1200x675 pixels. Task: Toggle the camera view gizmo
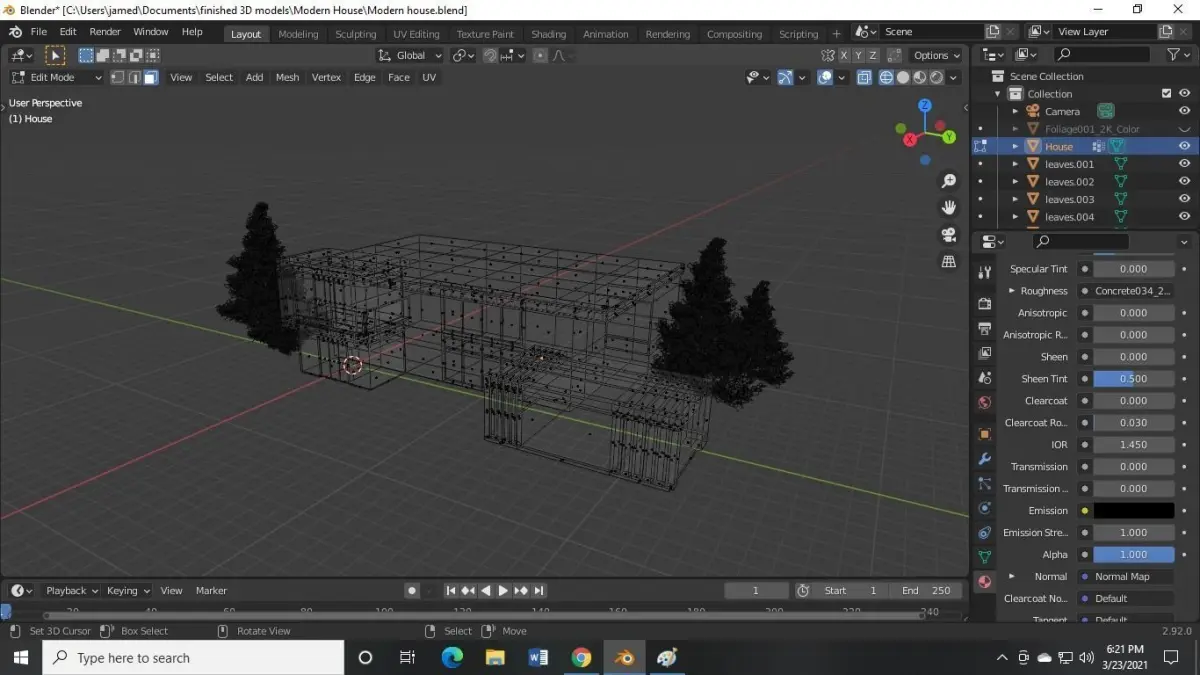949,235
